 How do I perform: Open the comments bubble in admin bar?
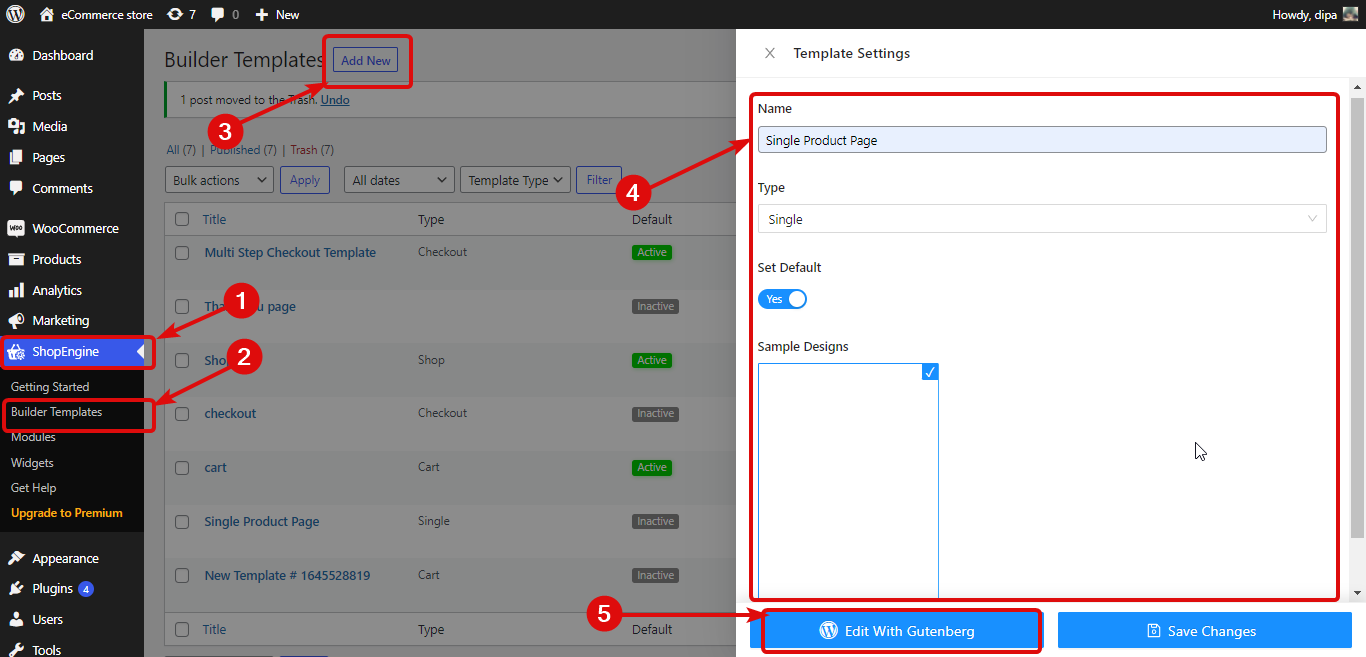pos(224,14)
